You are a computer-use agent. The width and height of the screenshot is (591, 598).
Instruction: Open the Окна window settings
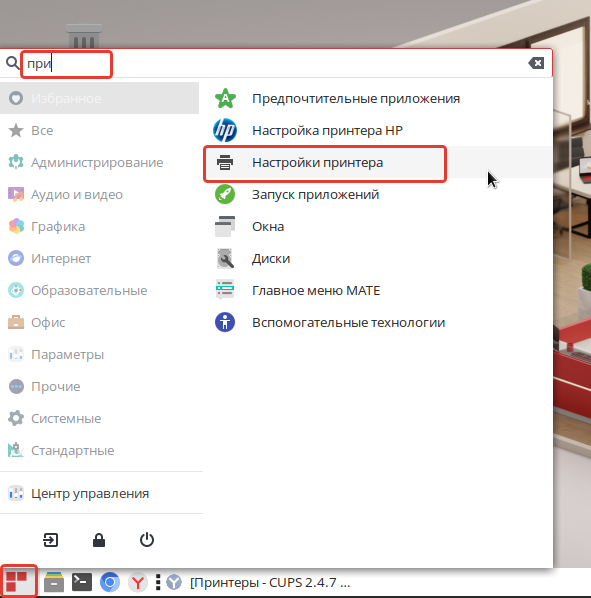pyautogui.click(x=377, y=227)
